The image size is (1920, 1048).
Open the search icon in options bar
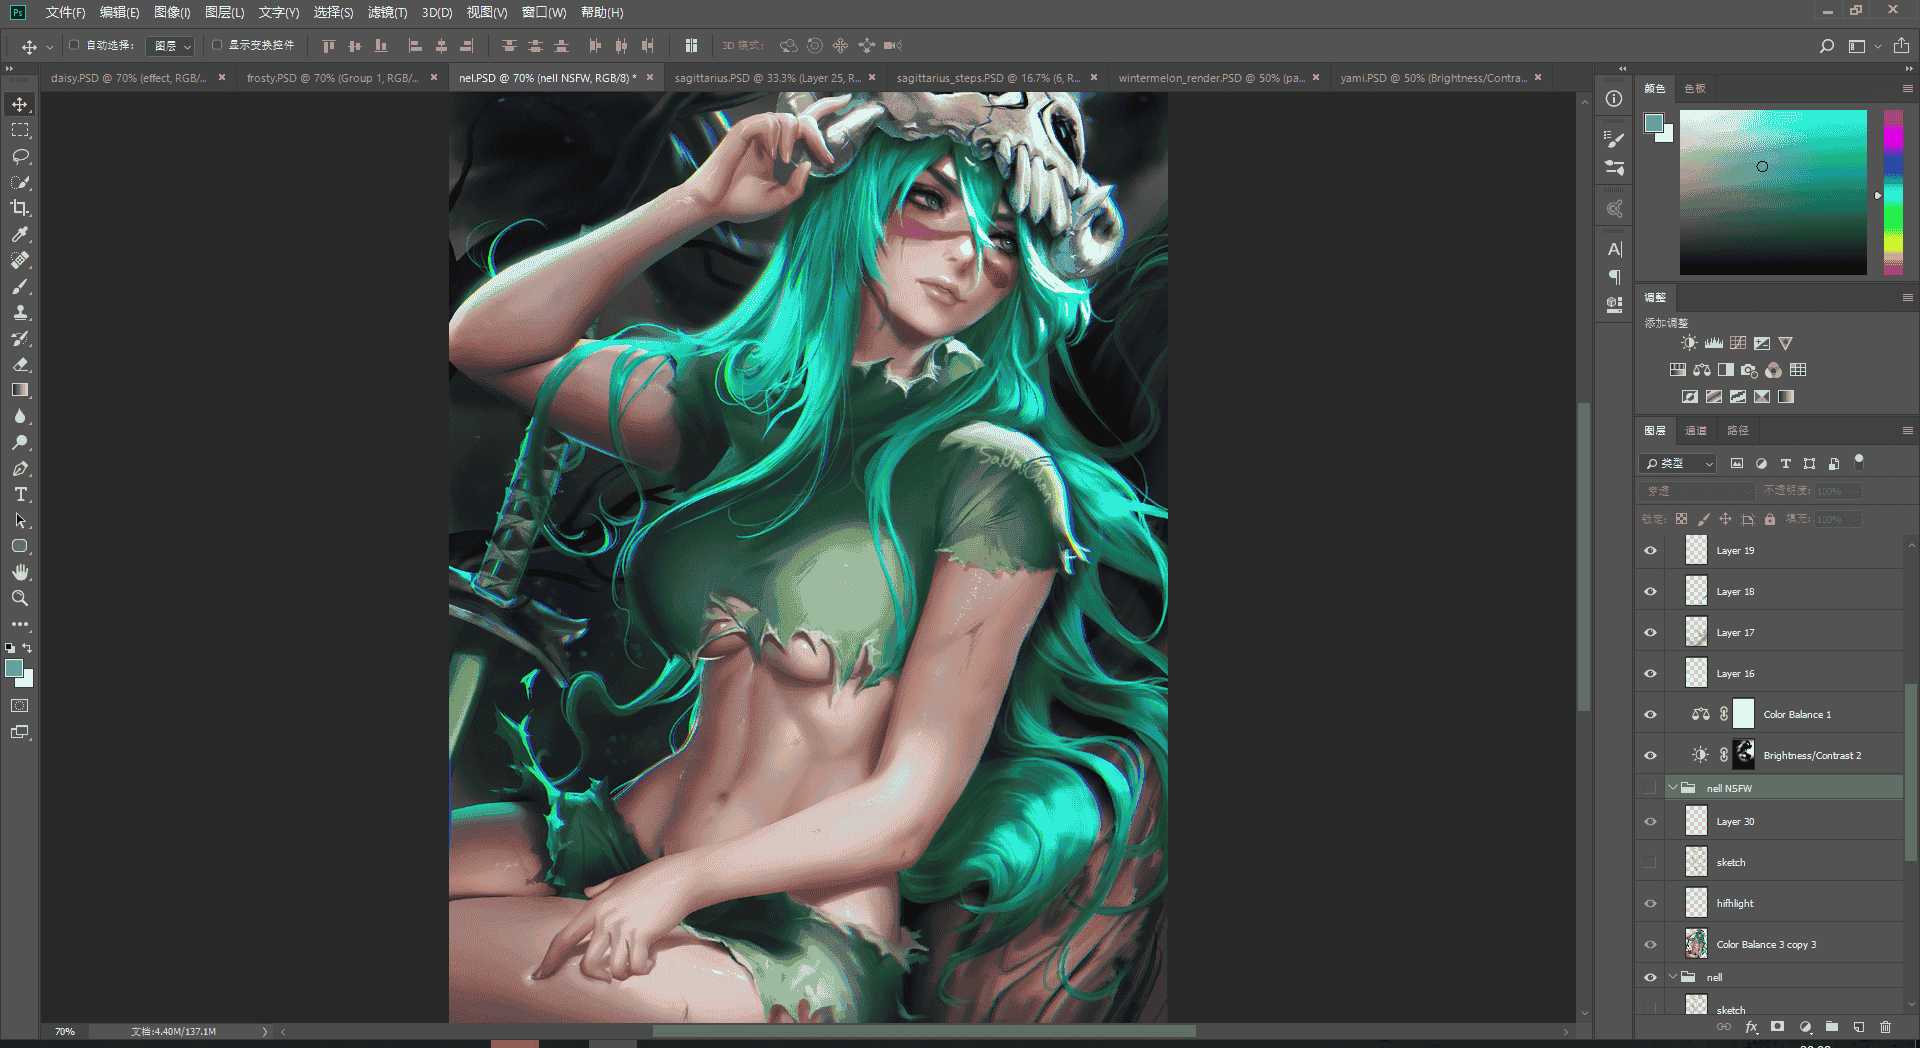[x=1826, y=46]
